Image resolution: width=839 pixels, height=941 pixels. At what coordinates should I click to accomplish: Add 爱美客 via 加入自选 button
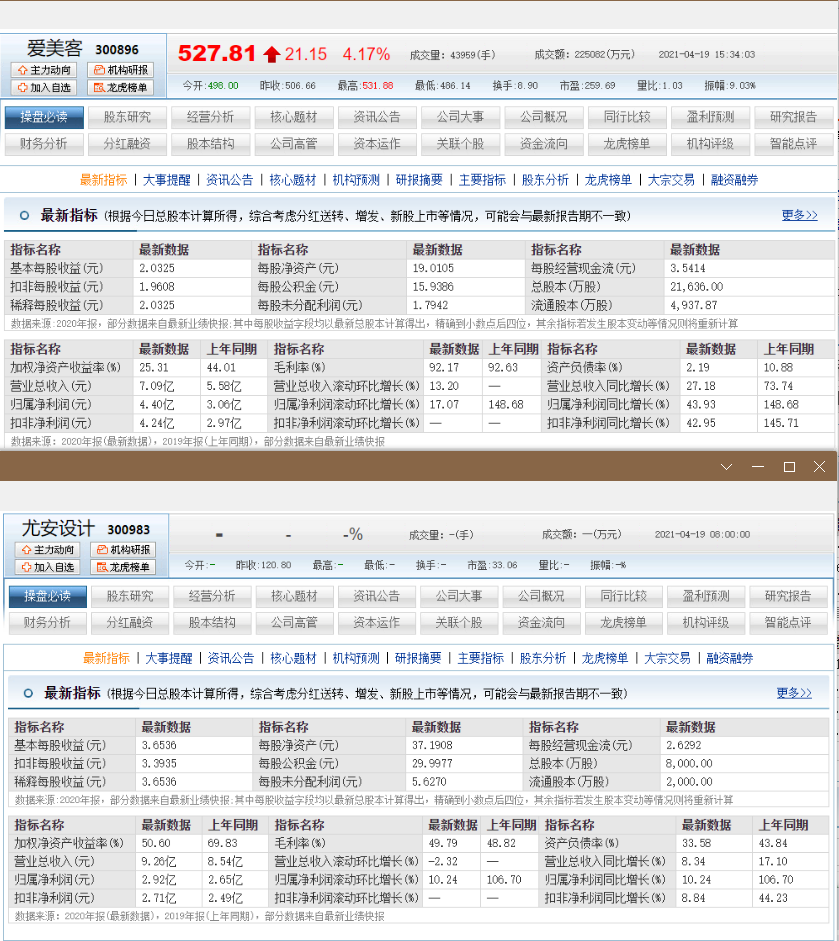click(44, 88)
